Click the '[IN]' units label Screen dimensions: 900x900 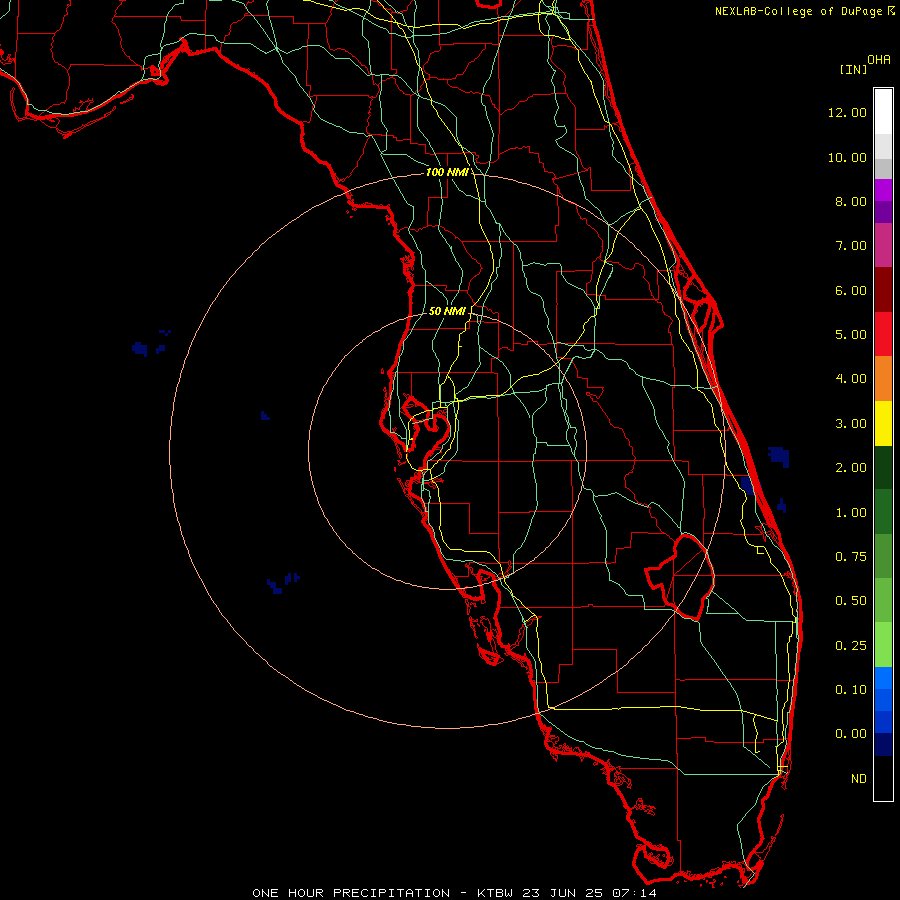point(854,70)
